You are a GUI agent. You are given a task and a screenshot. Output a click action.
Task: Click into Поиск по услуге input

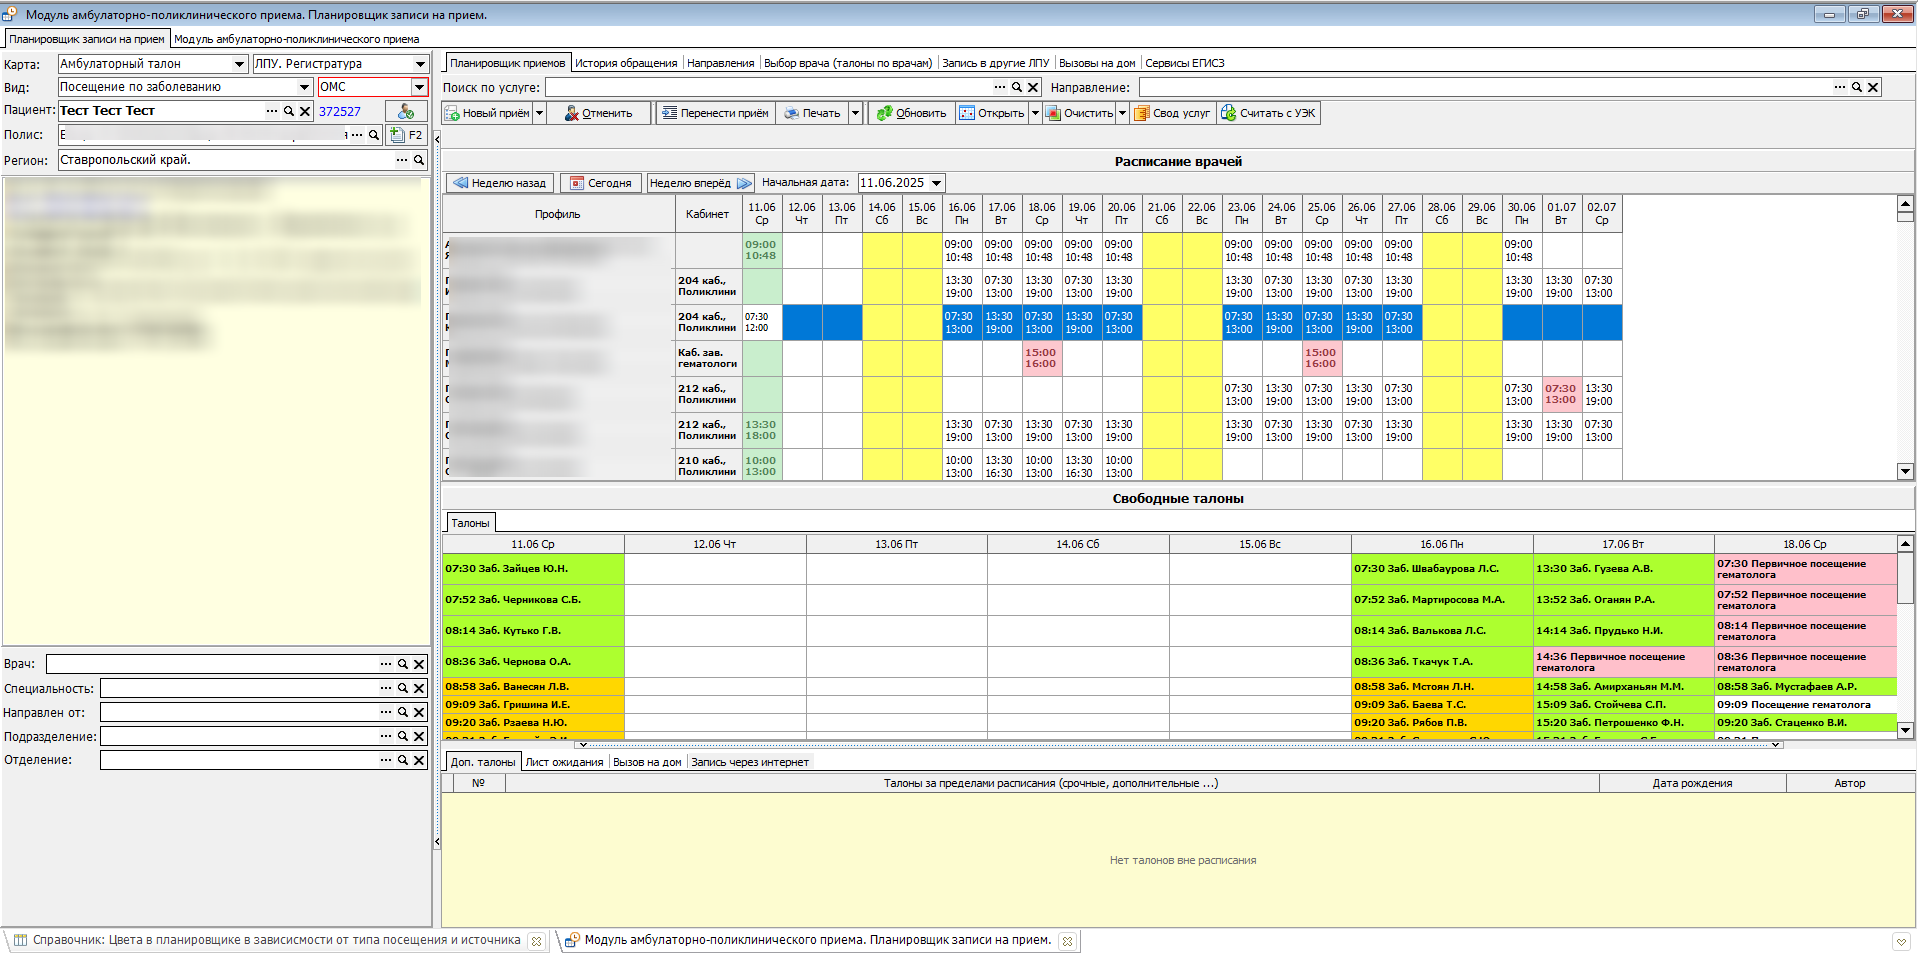[x=767, y=88]
